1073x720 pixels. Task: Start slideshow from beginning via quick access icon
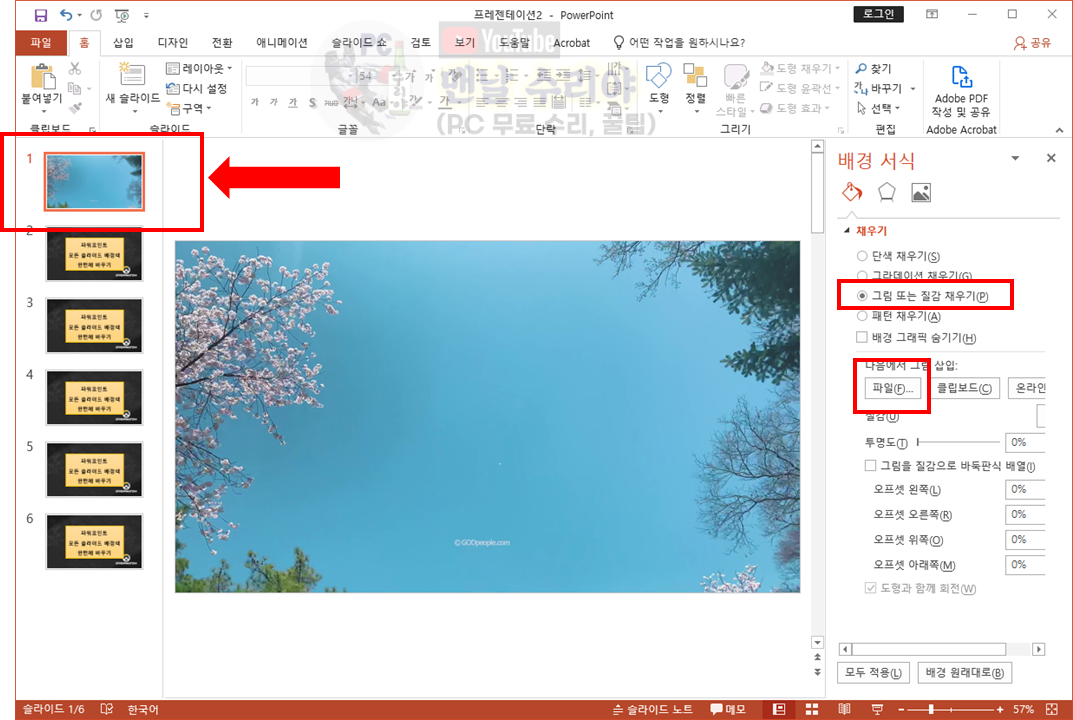coord(122,15)
